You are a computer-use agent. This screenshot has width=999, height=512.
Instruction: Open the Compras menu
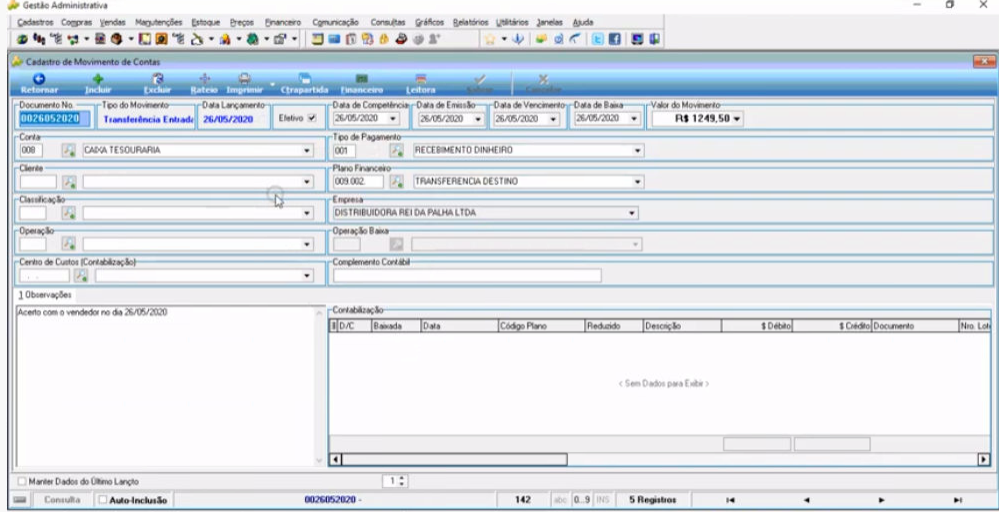click(76, 22)
